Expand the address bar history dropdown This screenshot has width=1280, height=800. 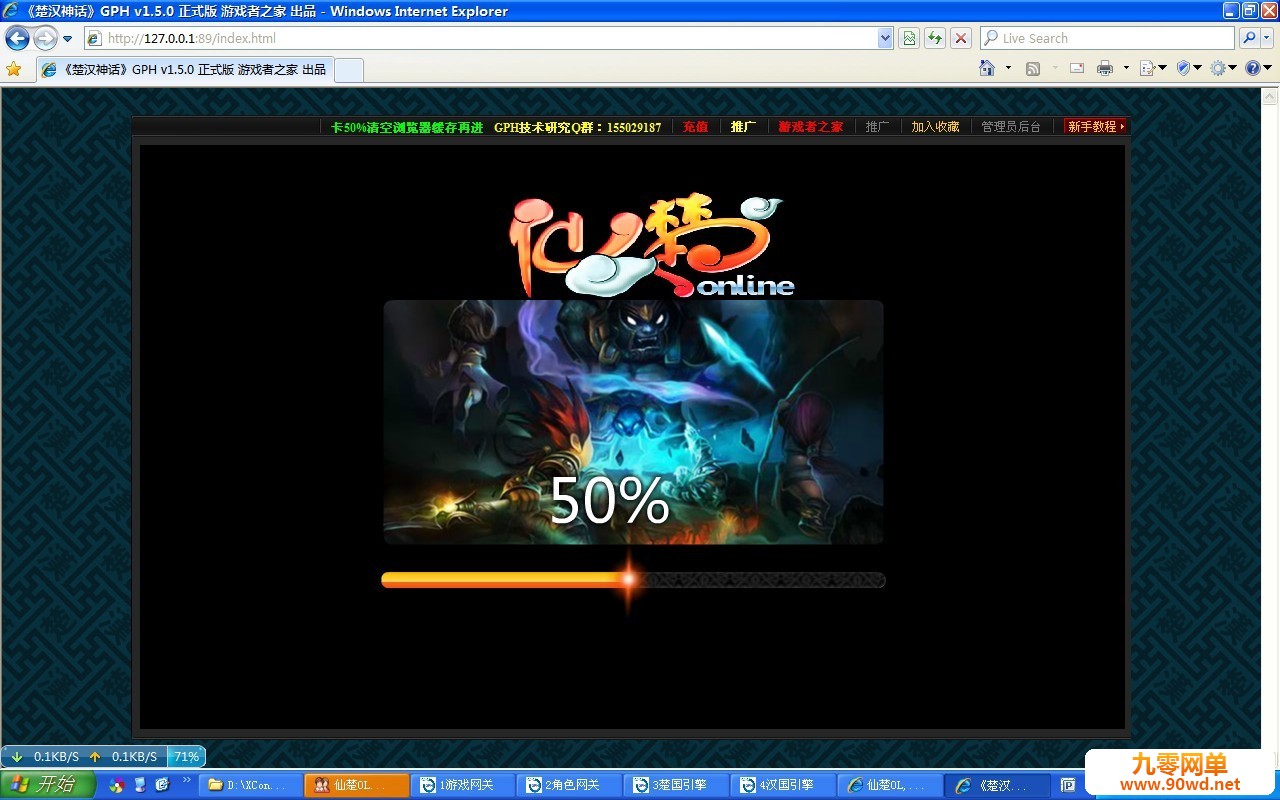[x=885, y=38]
